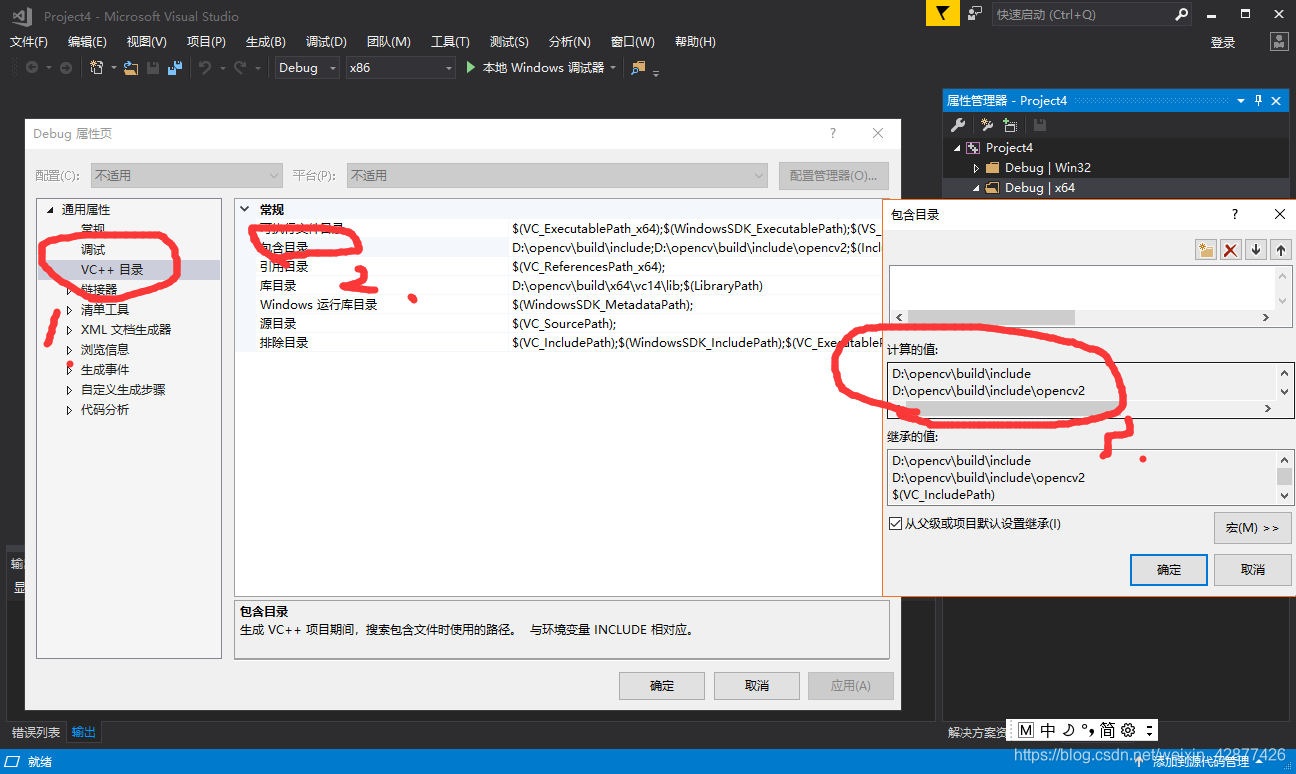Image resolution: width=1296 pixels, height=774 pixels.
Task: Expand the 浏览信息 tree node
Action: click(69, 350)
